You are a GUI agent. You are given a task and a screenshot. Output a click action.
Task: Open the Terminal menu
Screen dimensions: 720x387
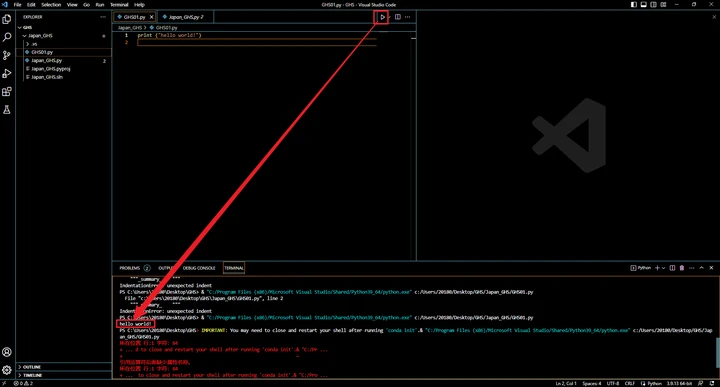119,5
